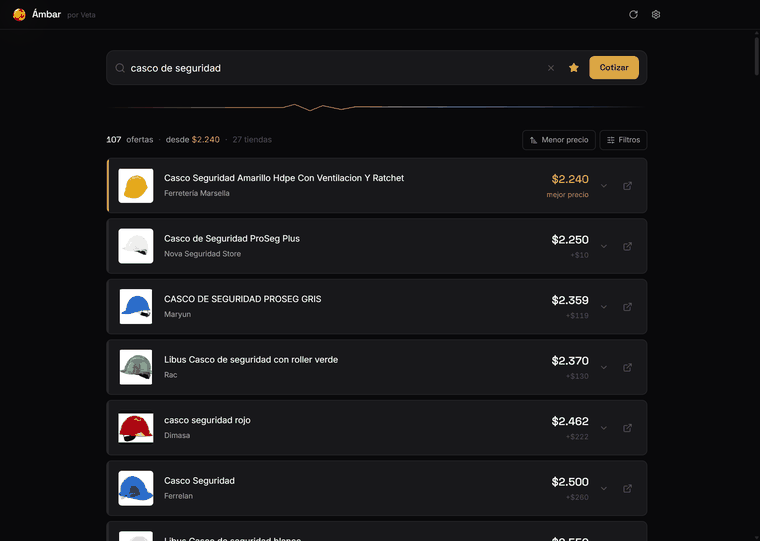Expand the Casco de Seguridad ProSeg Plus offer

pos(604,246)
